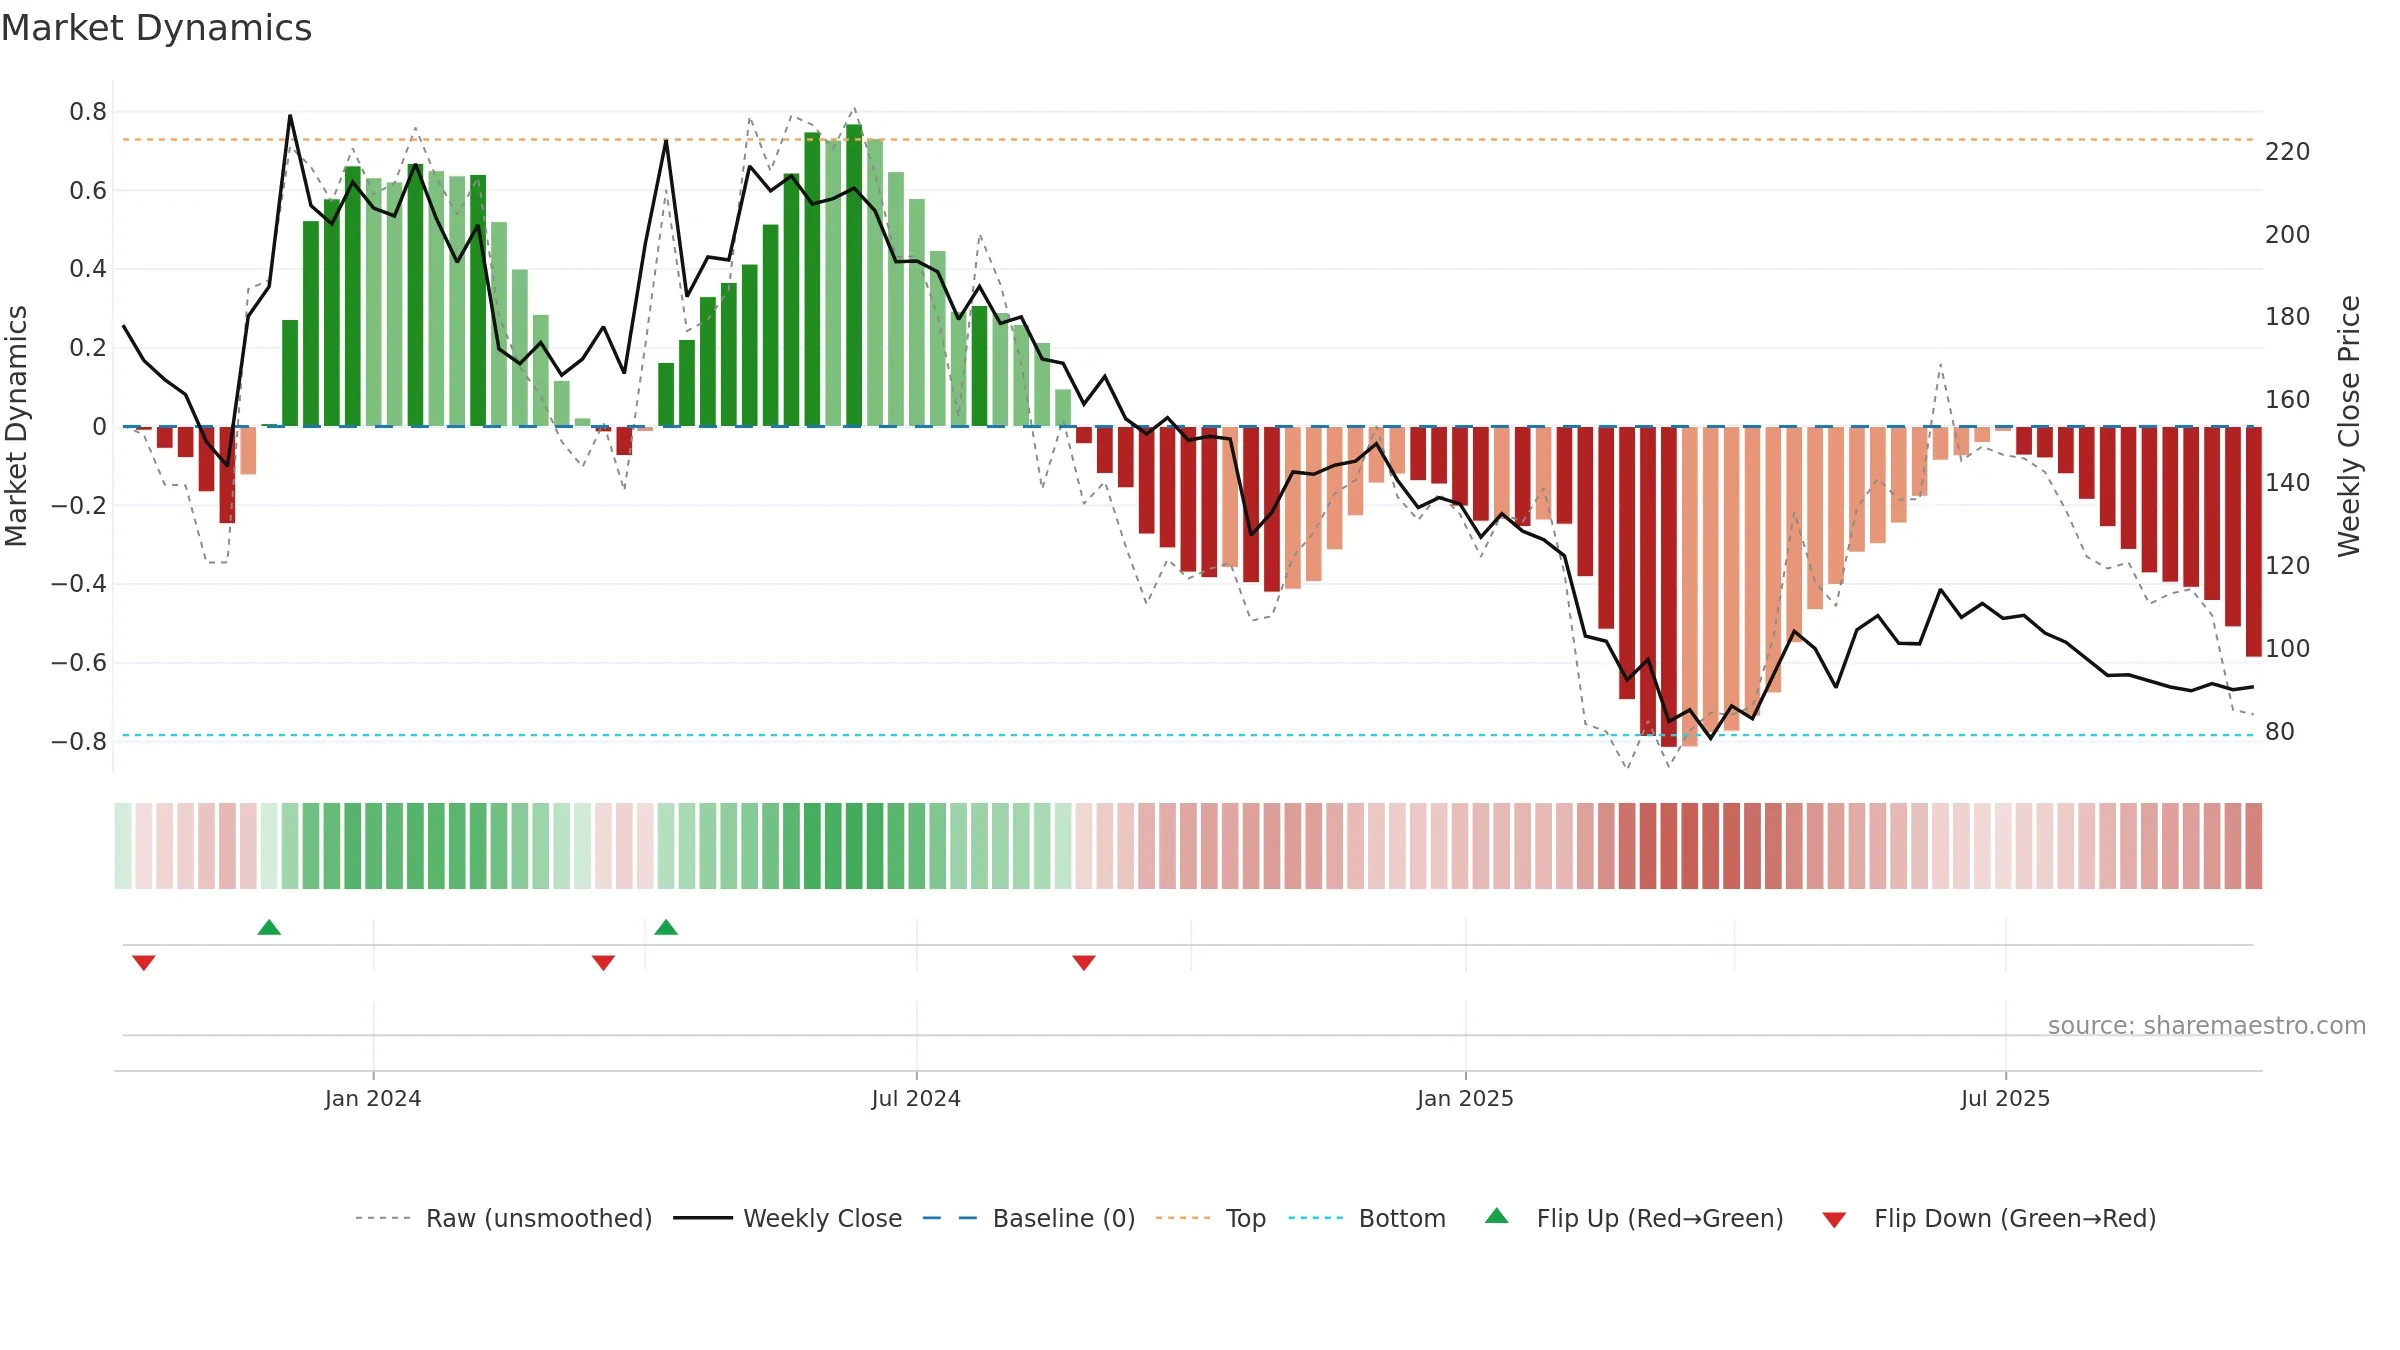This screenshot has height=1350, width=2400.
Task: Click the Top legend entry
Action: coord(1211,1218)
